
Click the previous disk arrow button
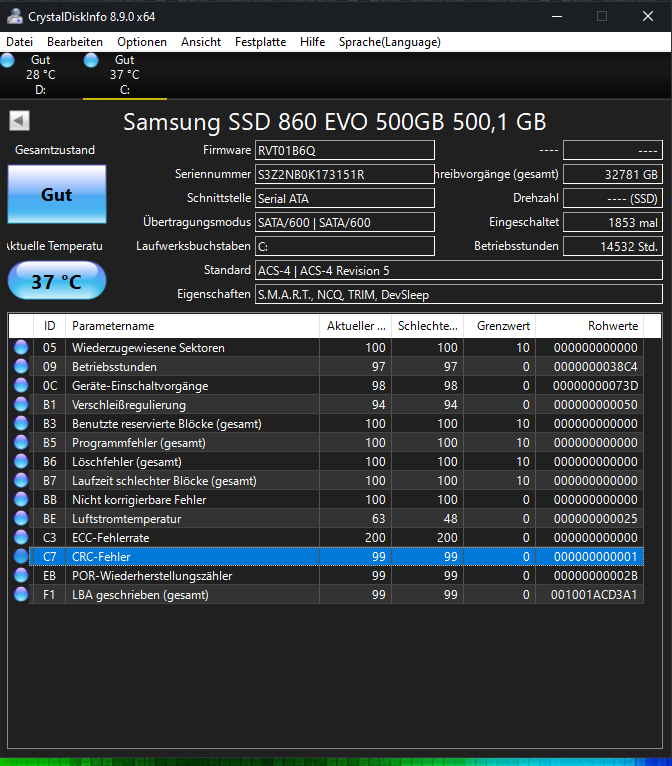[x=20, y=121]
